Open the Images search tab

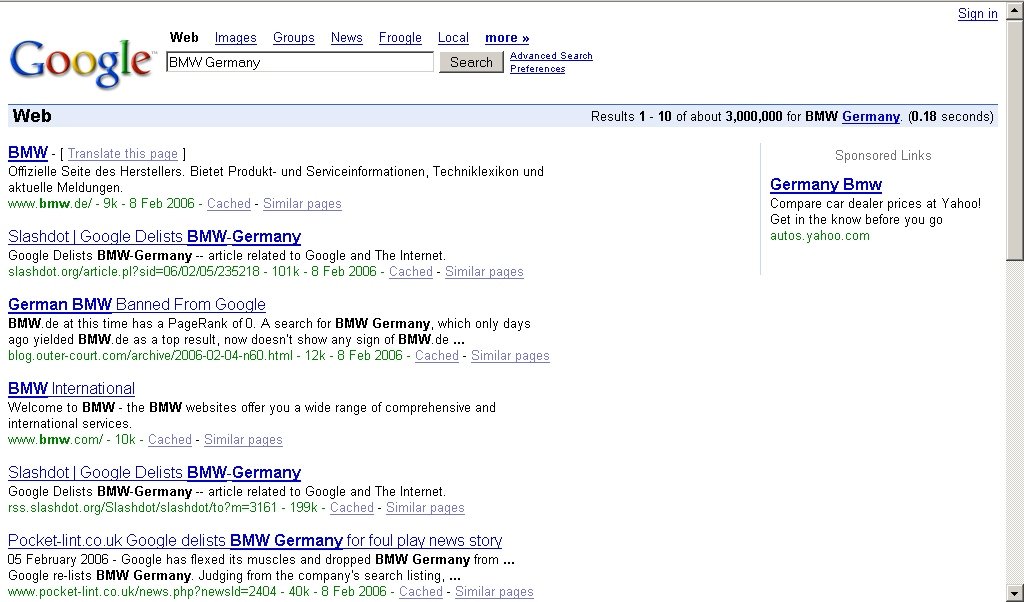236,38
